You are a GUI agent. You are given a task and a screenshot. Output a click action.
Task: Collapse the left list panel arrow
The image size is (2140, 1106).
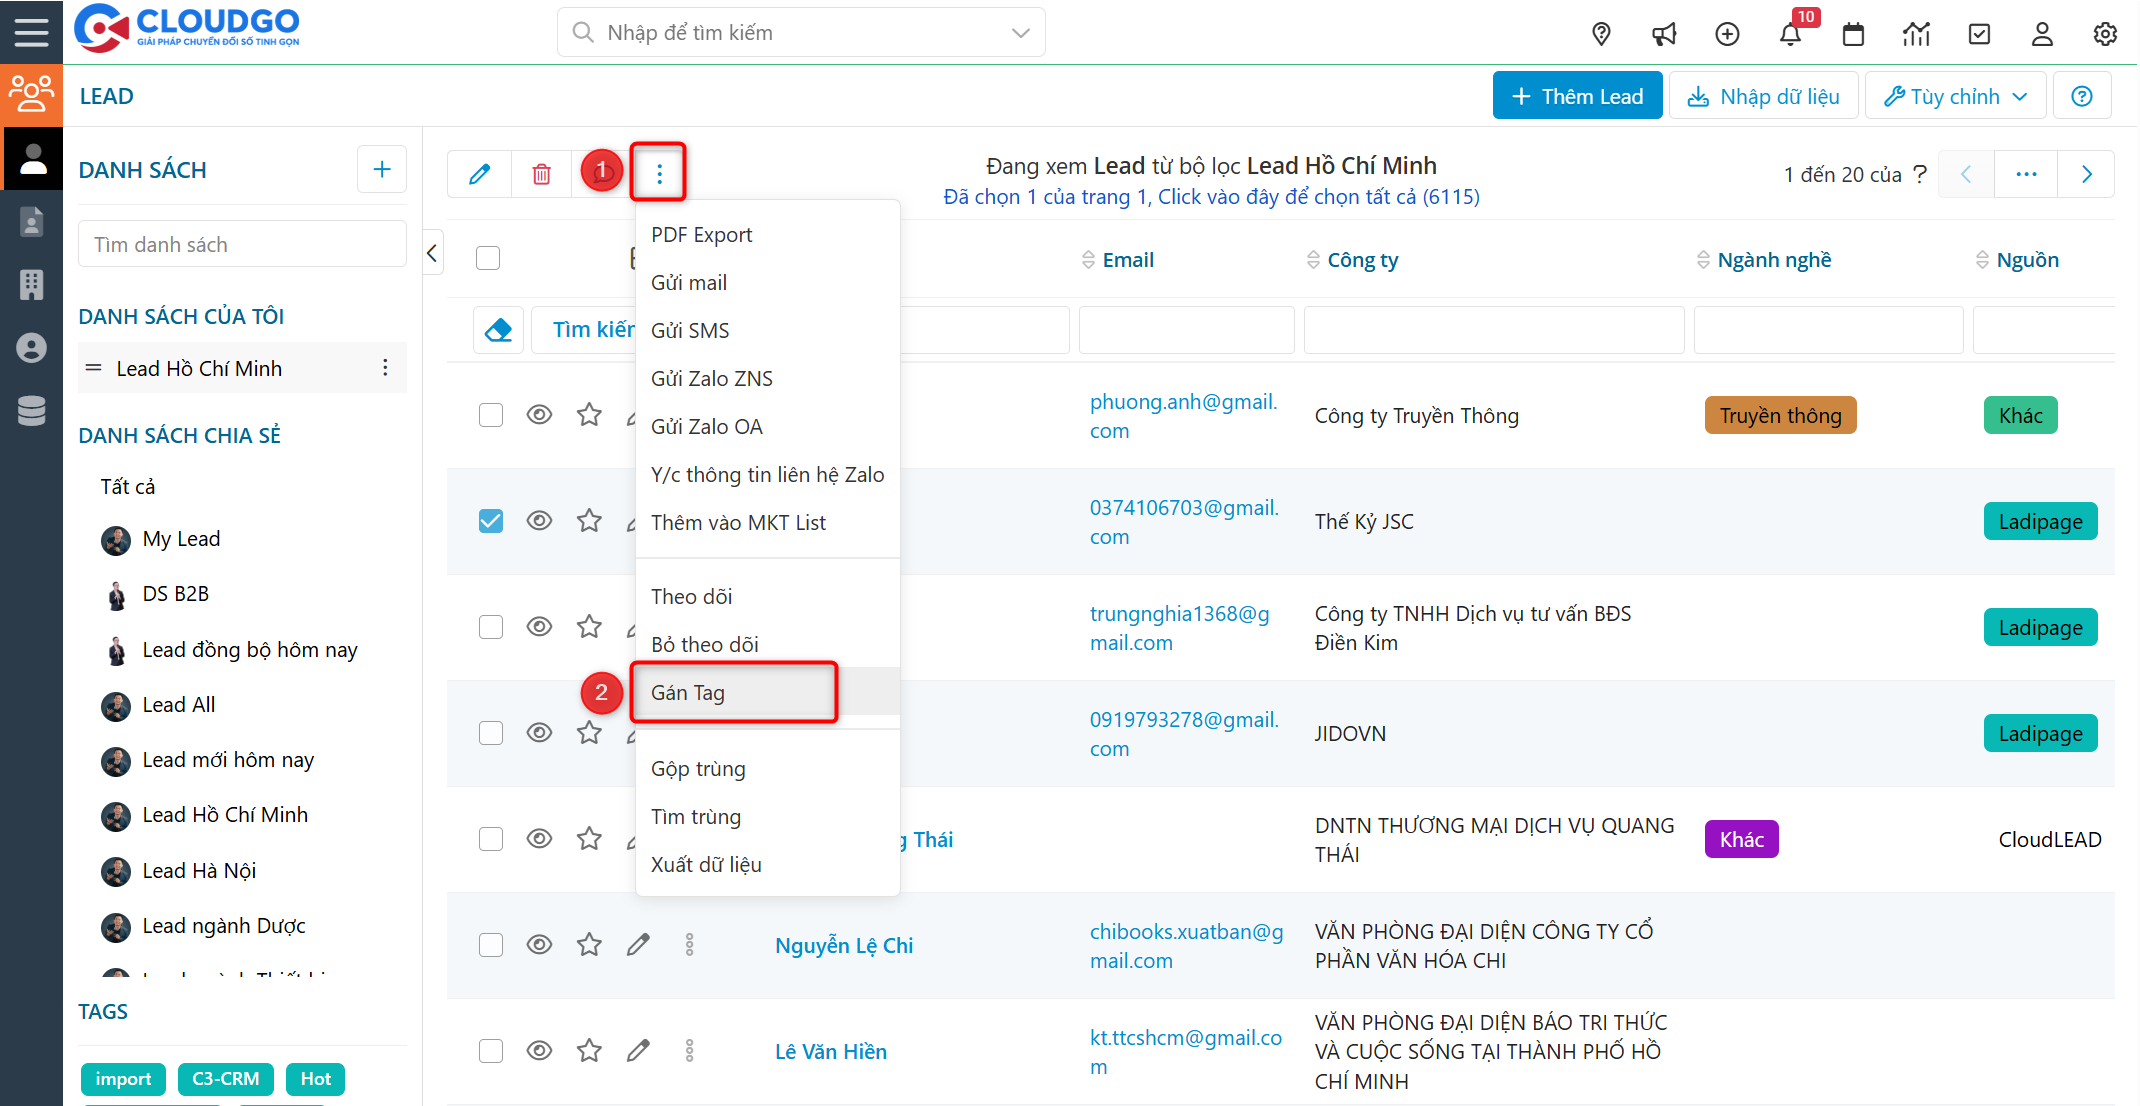(x=432, y=253)
